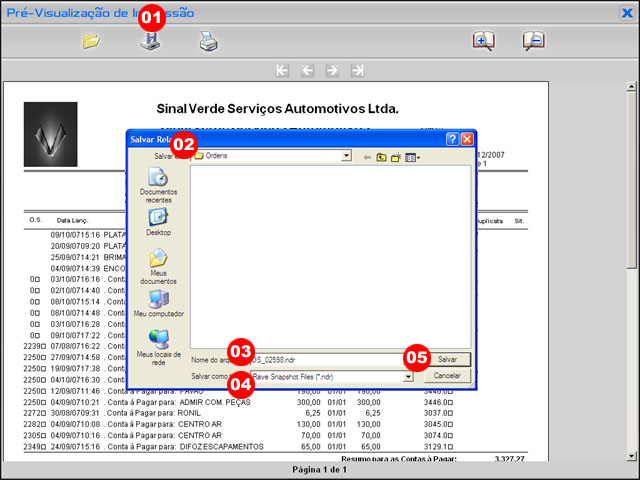640x480 pixels.
Task: Expand the Ordens folder dropdown
Action: 346,156
